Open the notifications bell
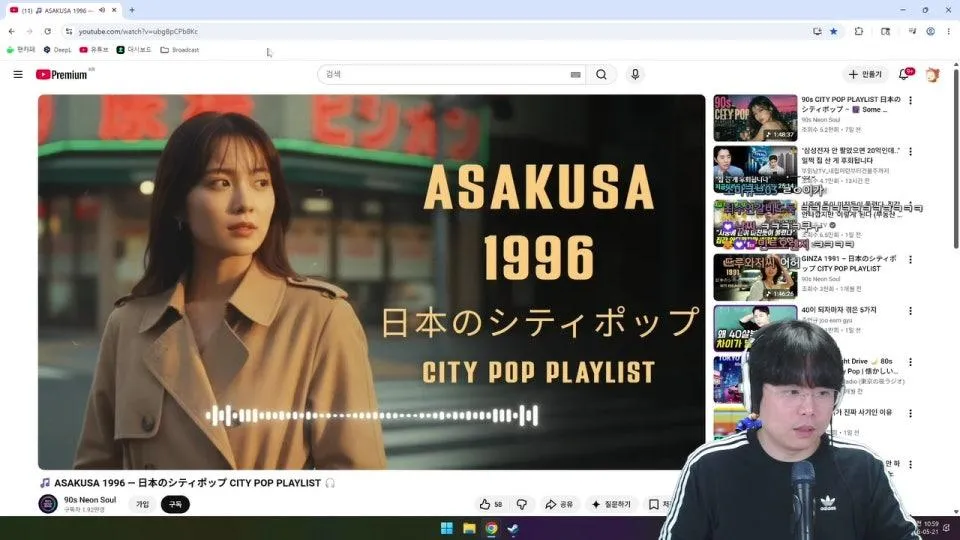The width and height of the screenshot is (960, 540). click(x=904, y=74)
